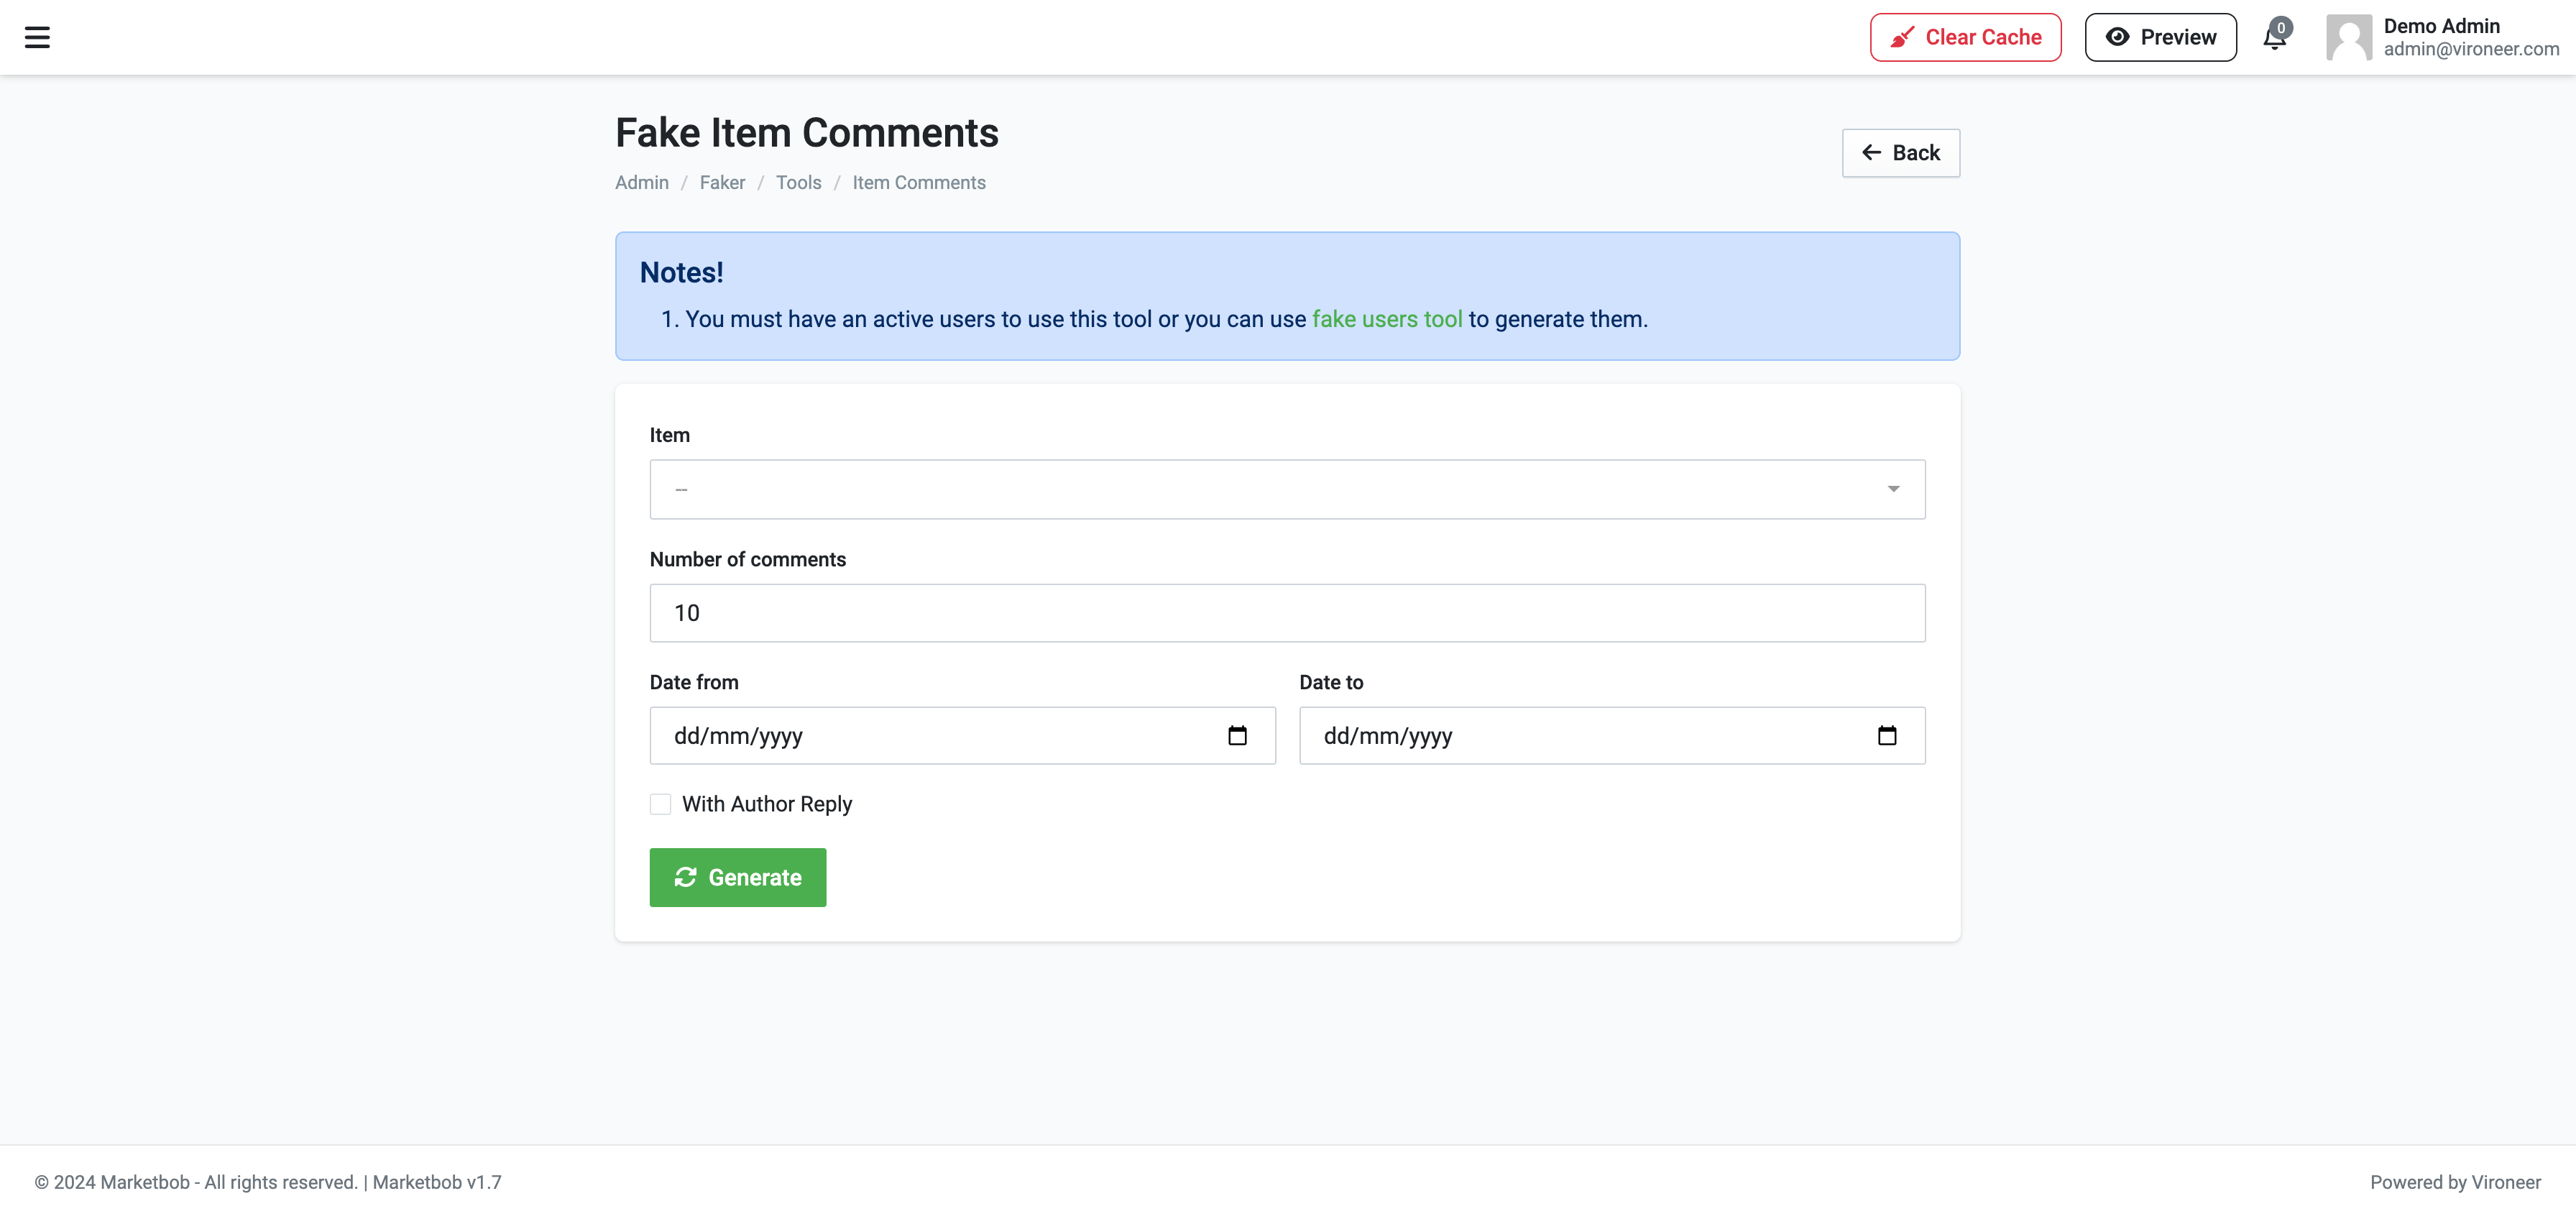
Task: Expand the Item dropdown
Action: [x=1286, y=489]
